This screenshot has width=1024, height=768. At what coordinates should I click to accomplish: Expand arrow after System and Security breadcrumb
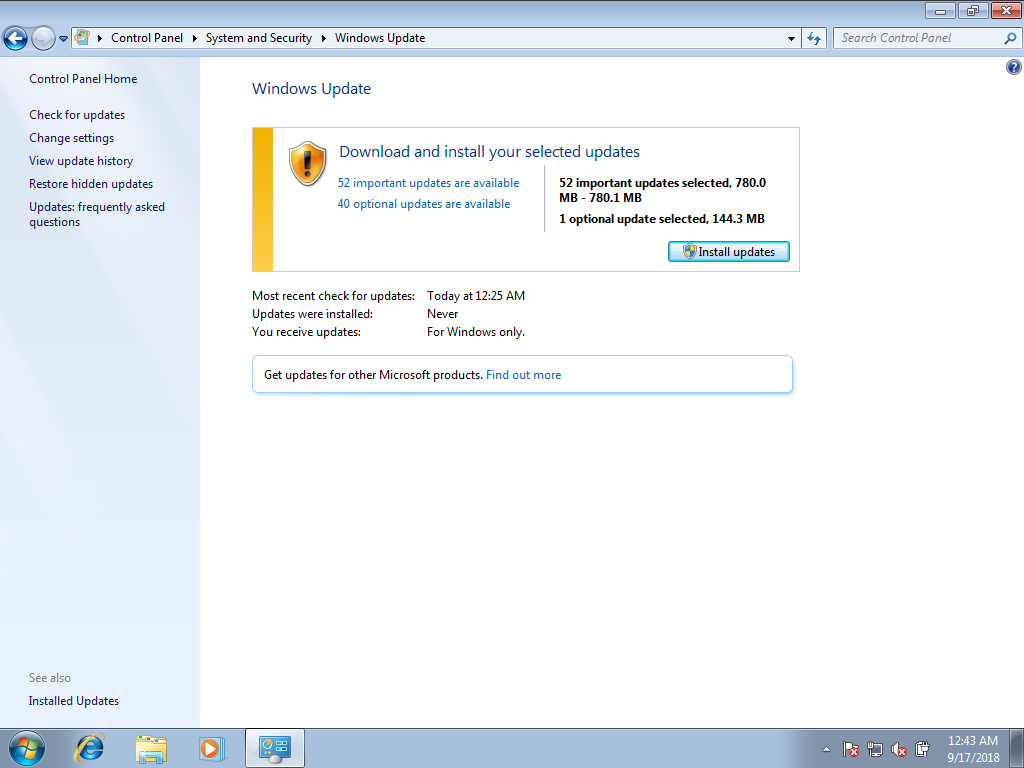323,38
